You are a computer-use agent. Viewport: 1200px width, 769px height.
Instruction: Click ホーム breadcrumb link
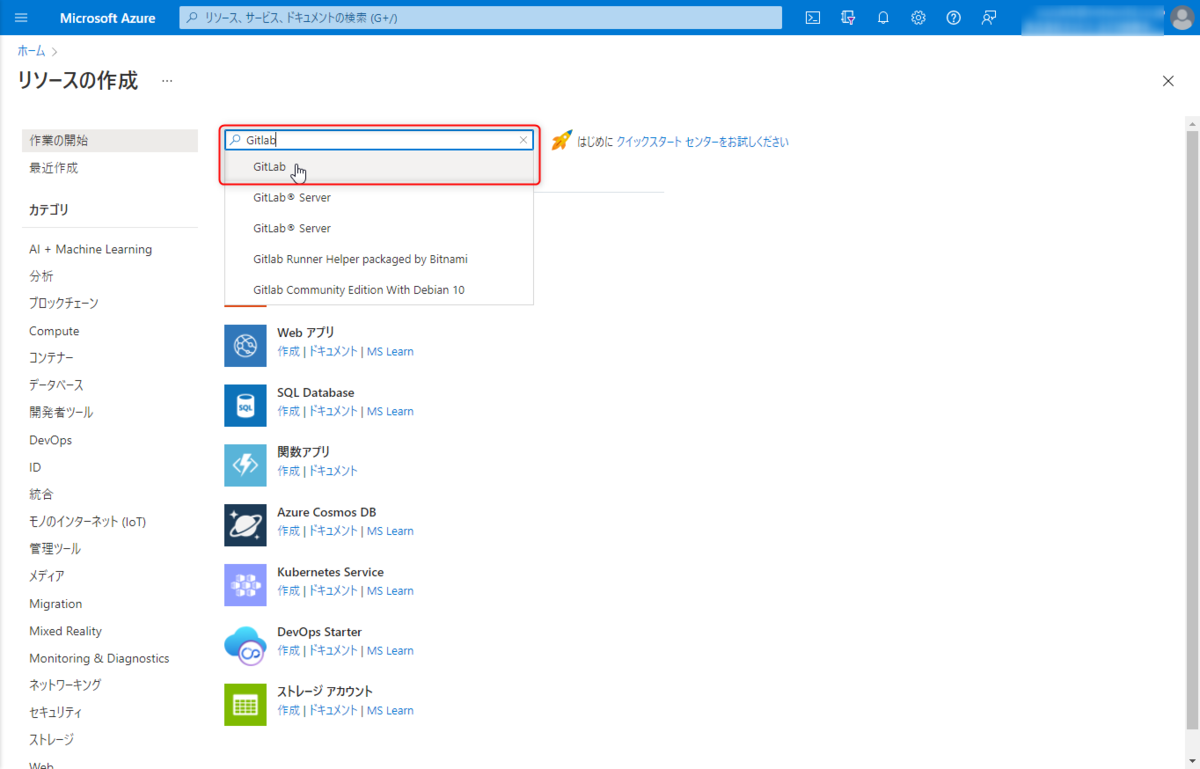tap(31, 50)
